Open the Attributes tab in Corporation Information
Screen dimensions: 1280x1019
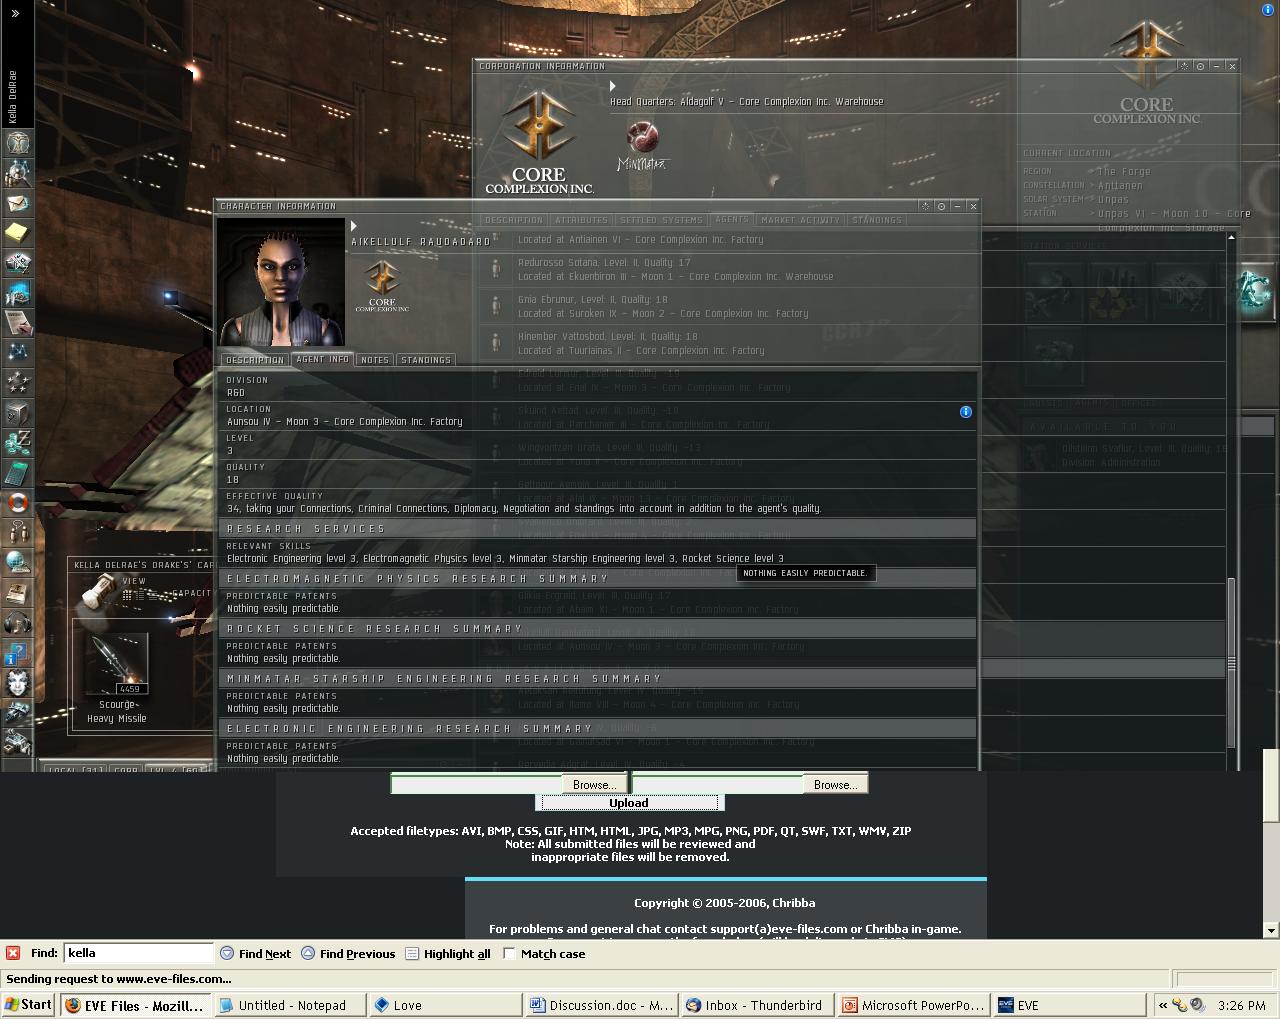(581, 220)
